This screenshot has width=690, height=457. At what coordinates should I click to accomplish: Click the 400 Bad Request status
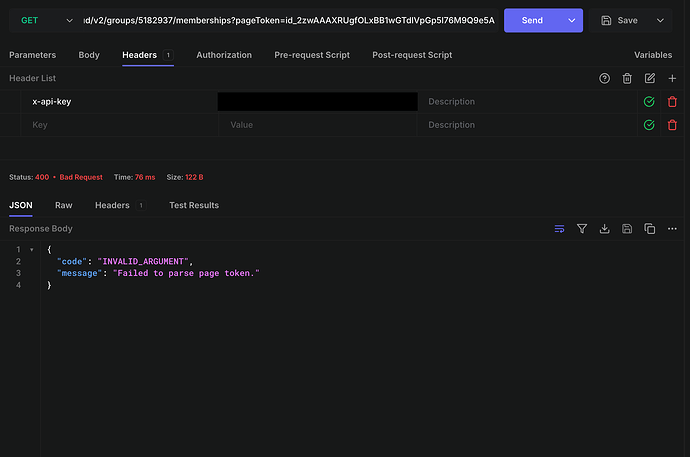tap(69, 177)
